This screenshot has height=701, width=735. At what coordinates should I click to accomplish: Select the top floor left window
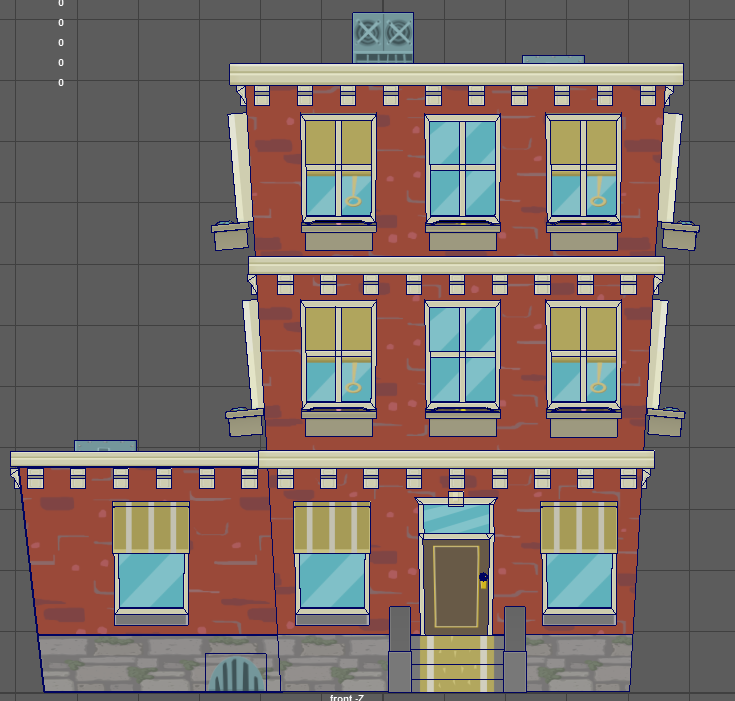(x=339, y=169)
